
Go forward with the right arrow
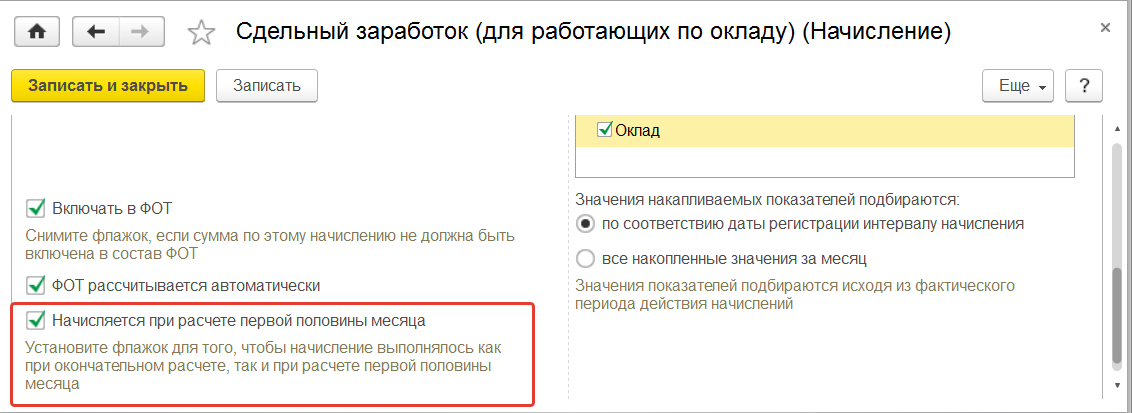pos(142,32)
